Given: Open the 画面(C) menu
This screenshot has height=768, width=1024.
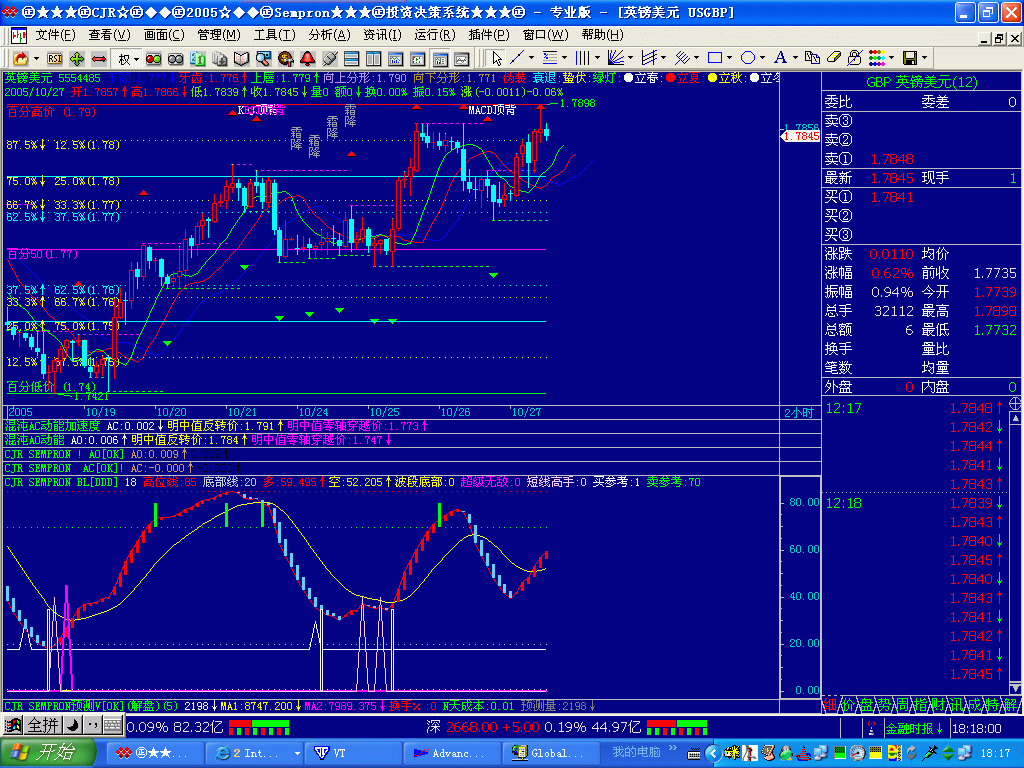Looking at the screenshot, I should (x=164, y=35).
